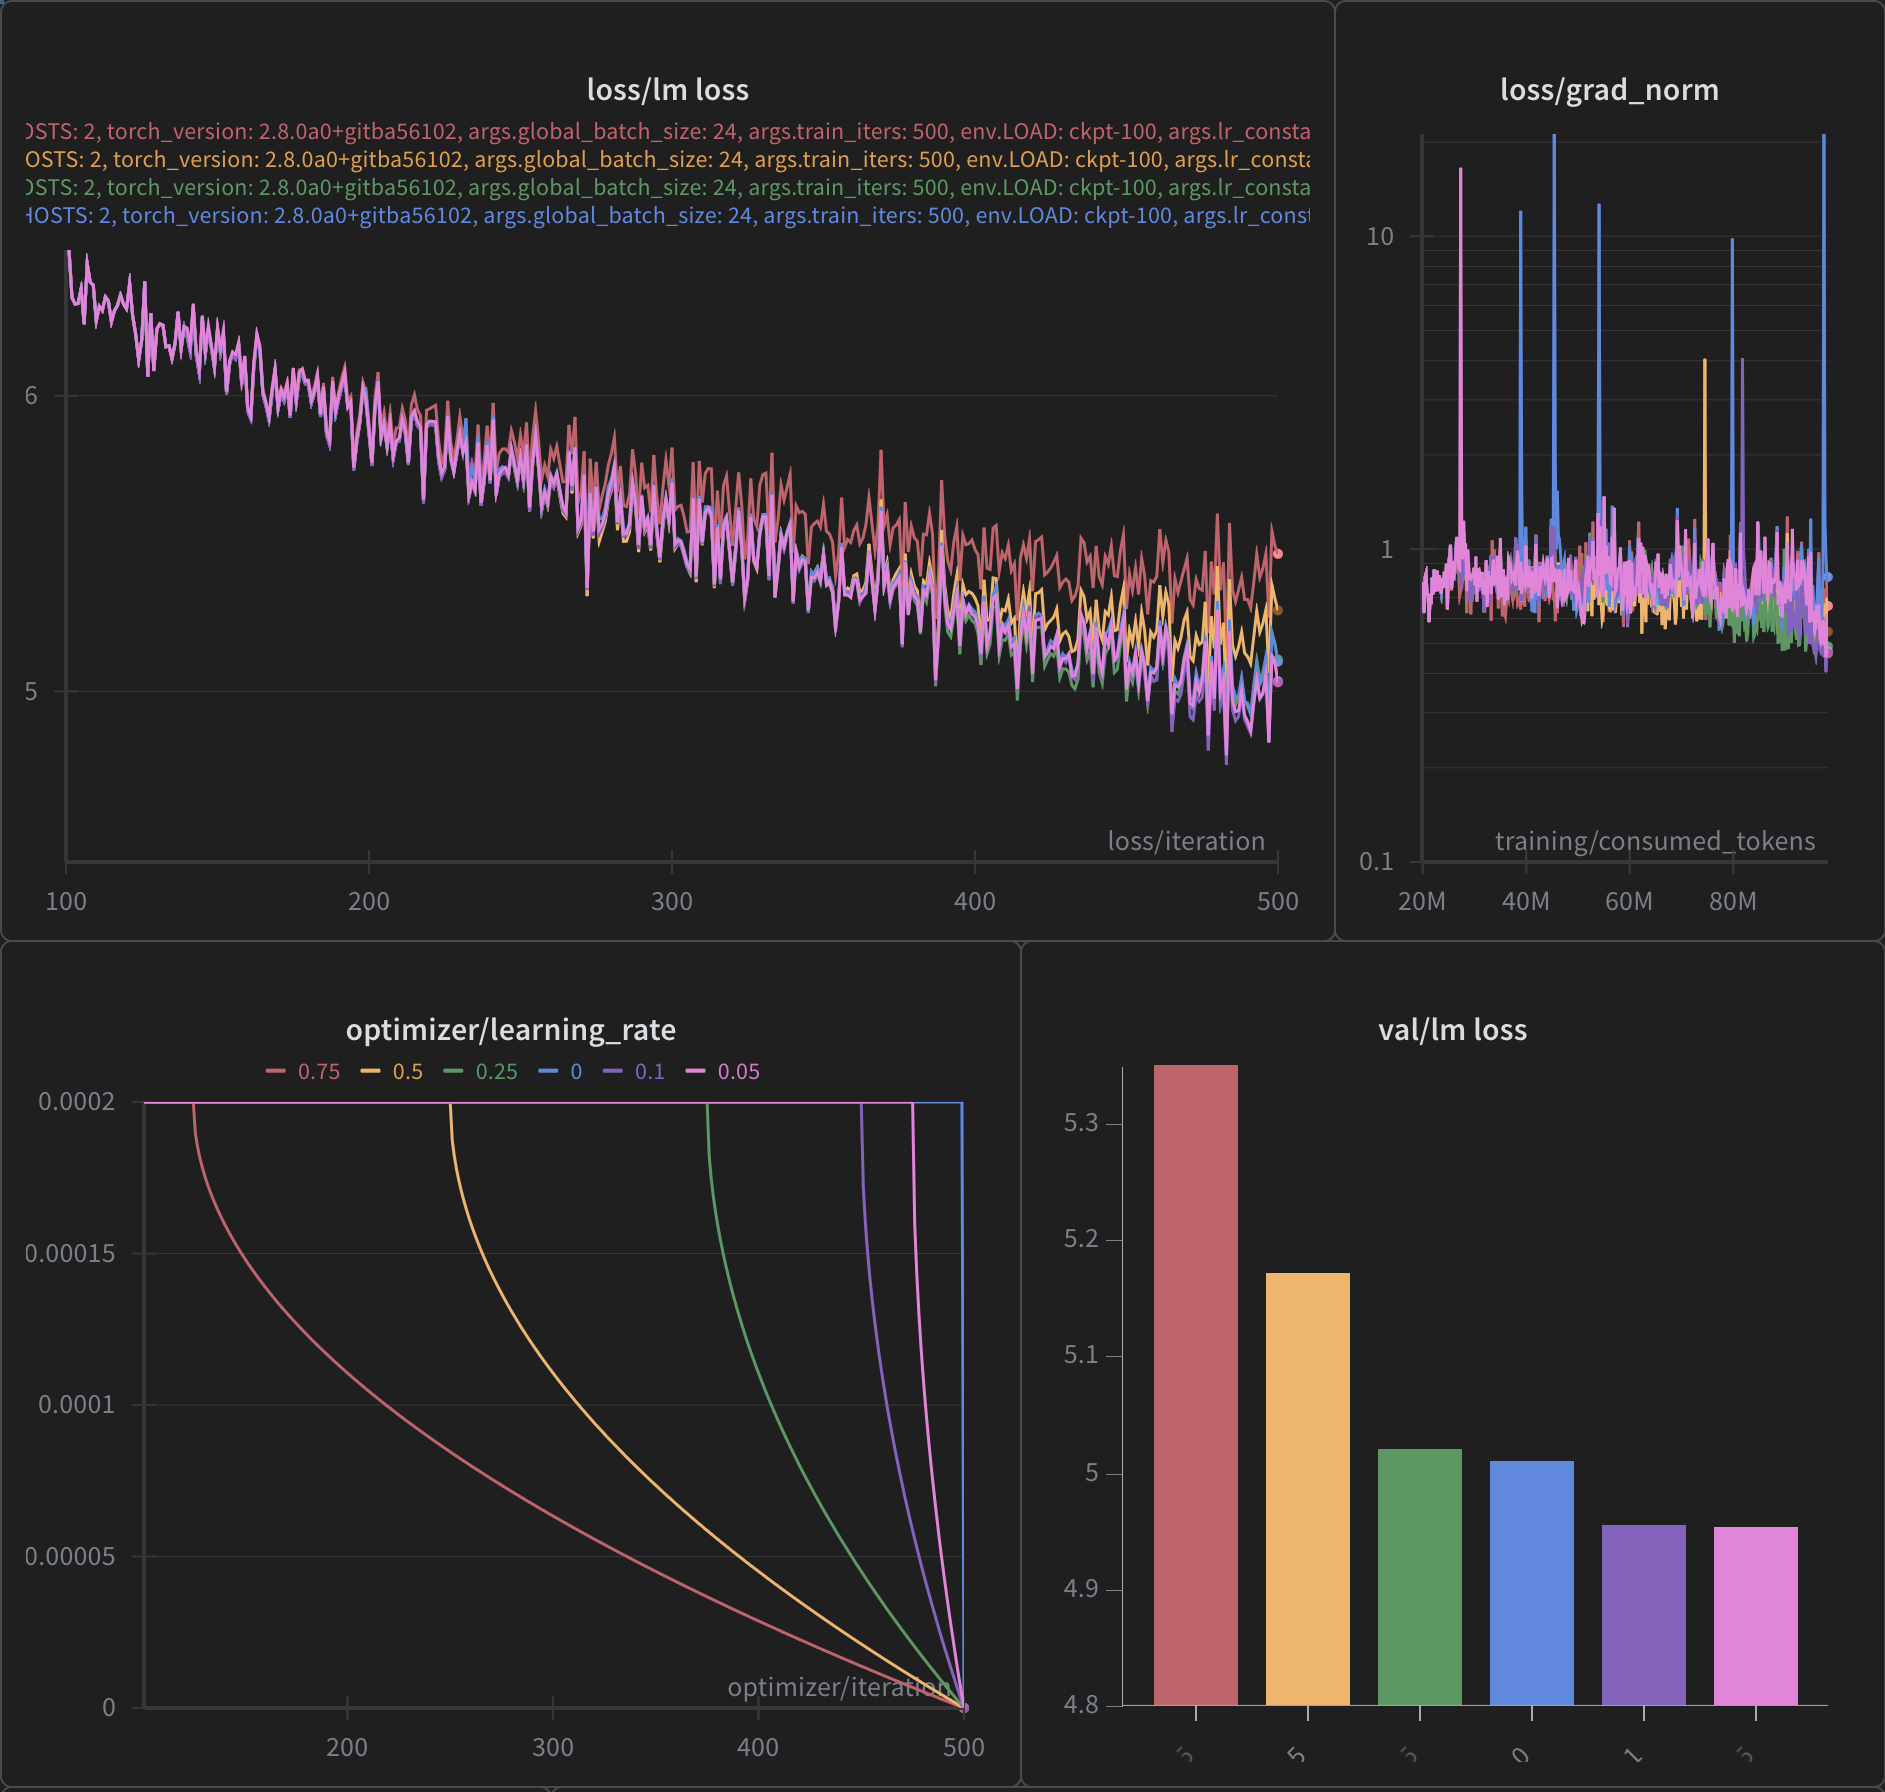Toggle the 0.1 legend entry in learning_rate chart
The image size is (1885, 1792).
click(635, 1072)
